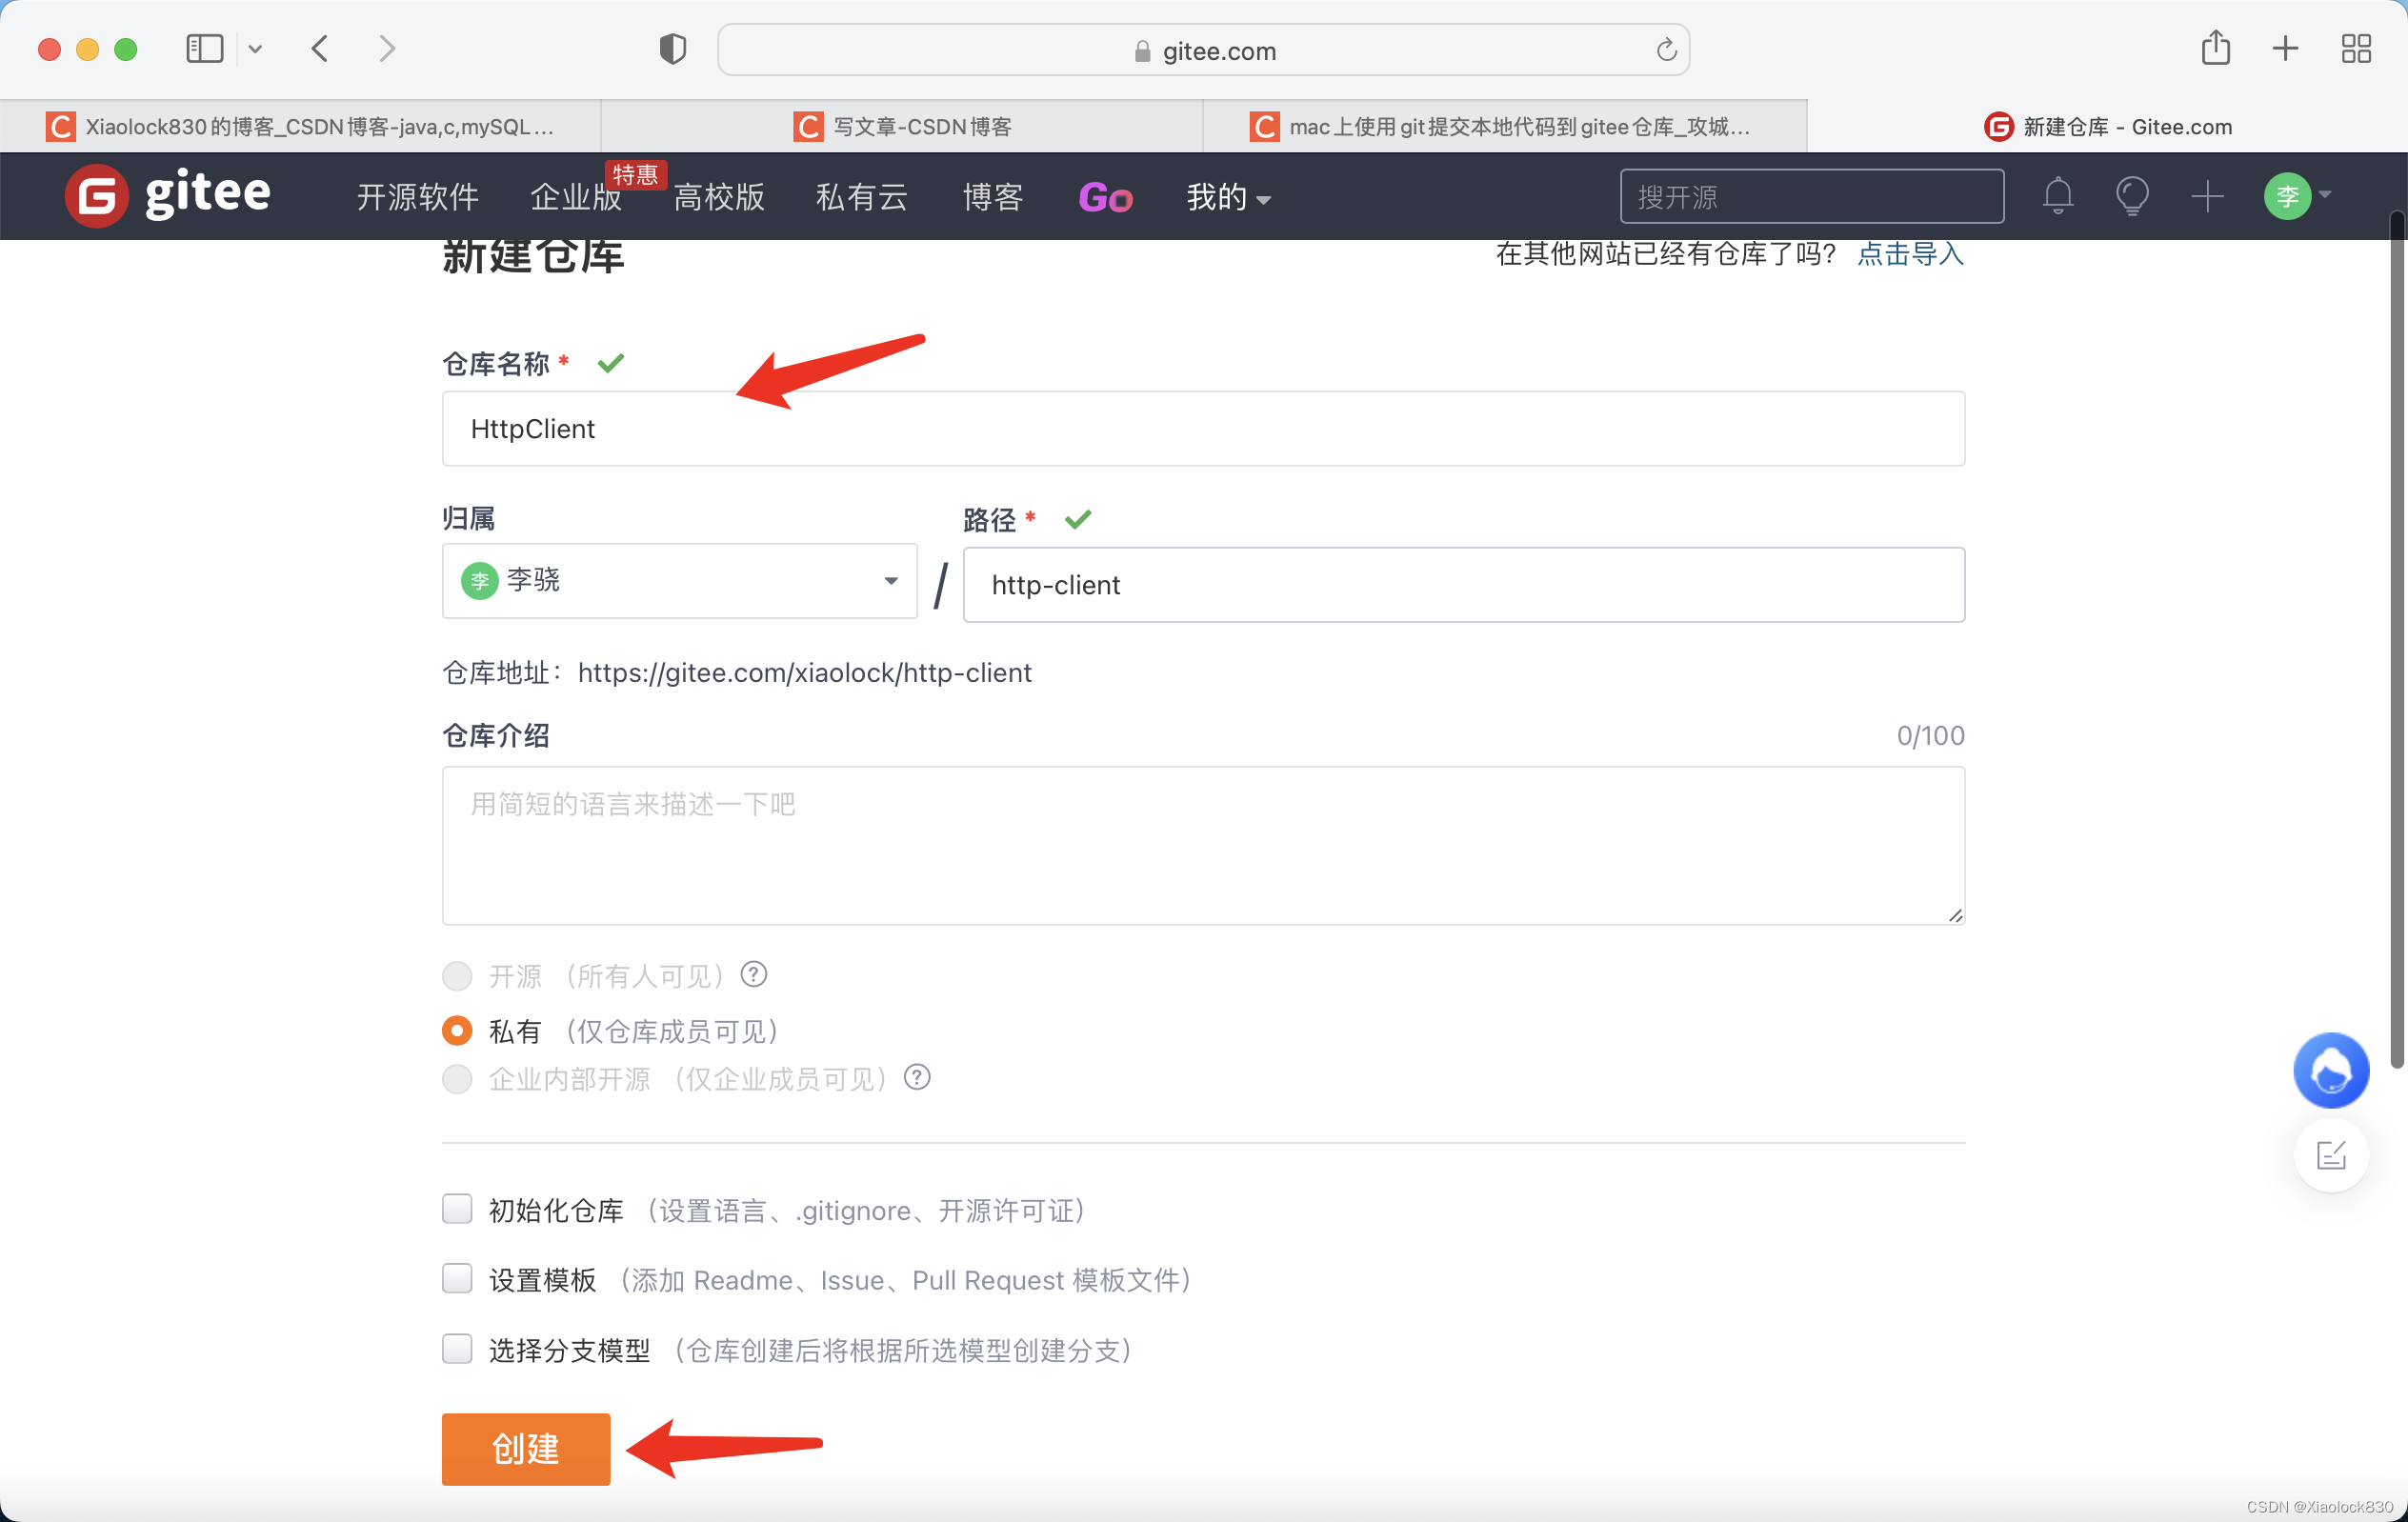Select the 私有 radio button
The image size is (2408, 1522).
(x=457, y=1030)
